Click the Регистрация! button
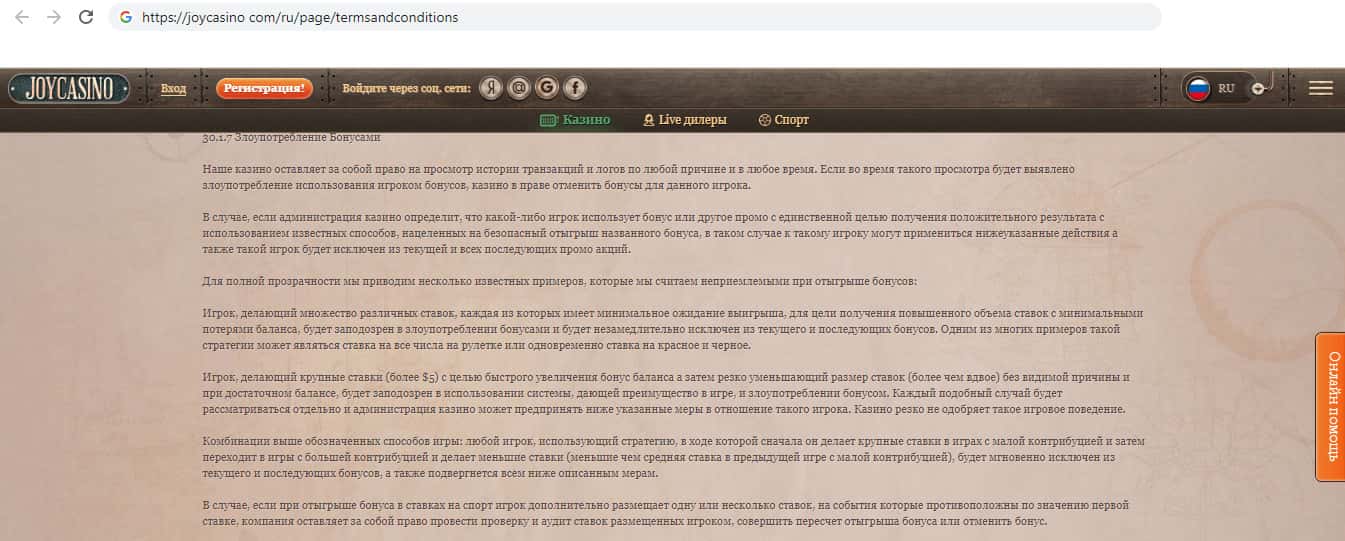 point(264,88)
